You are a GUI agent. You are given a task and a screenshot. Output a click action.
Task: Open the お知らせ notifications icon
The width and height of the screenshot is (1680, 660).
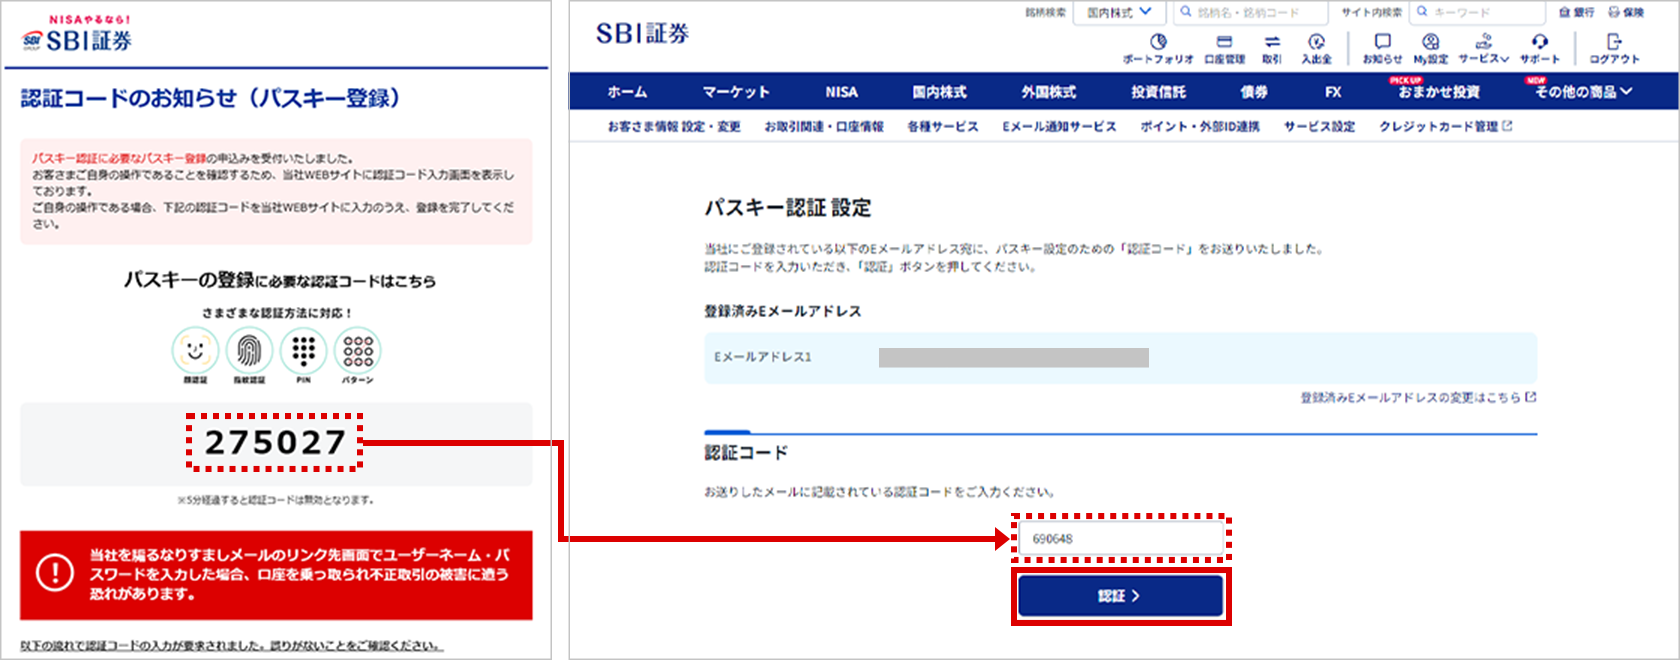(x=1382, y=47)
